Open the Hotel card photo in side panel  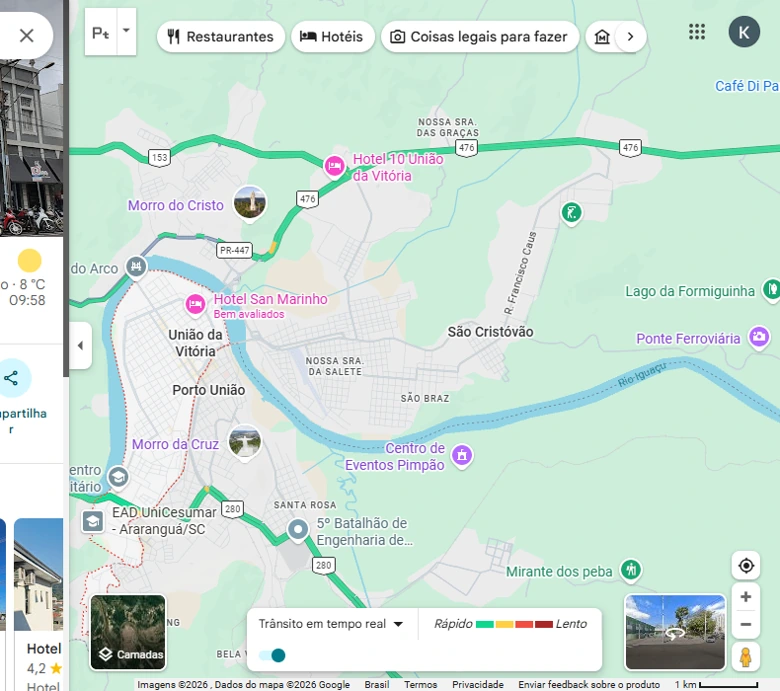click(x=38, y=574)
